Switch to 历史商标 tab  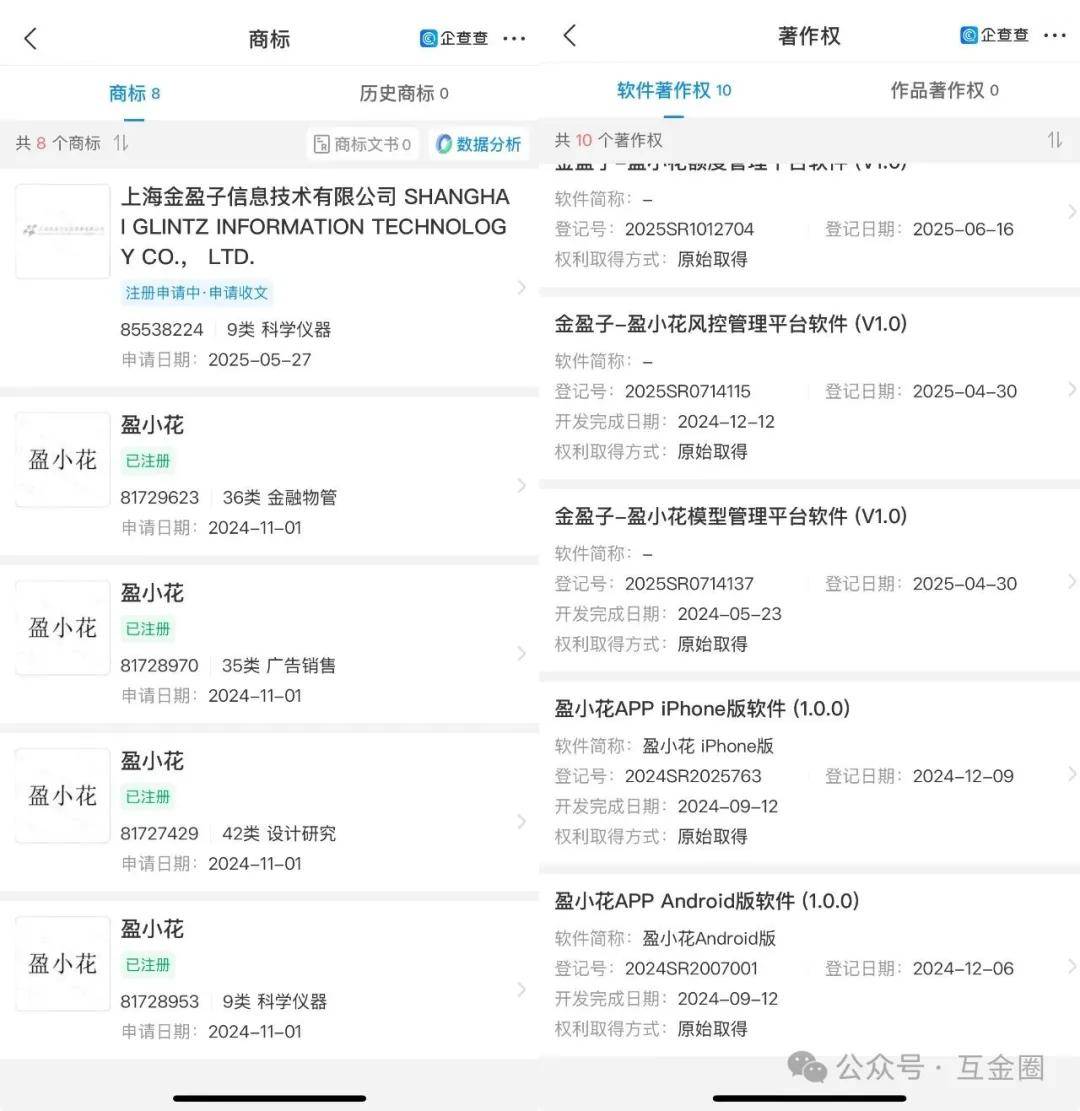point(403,93)
